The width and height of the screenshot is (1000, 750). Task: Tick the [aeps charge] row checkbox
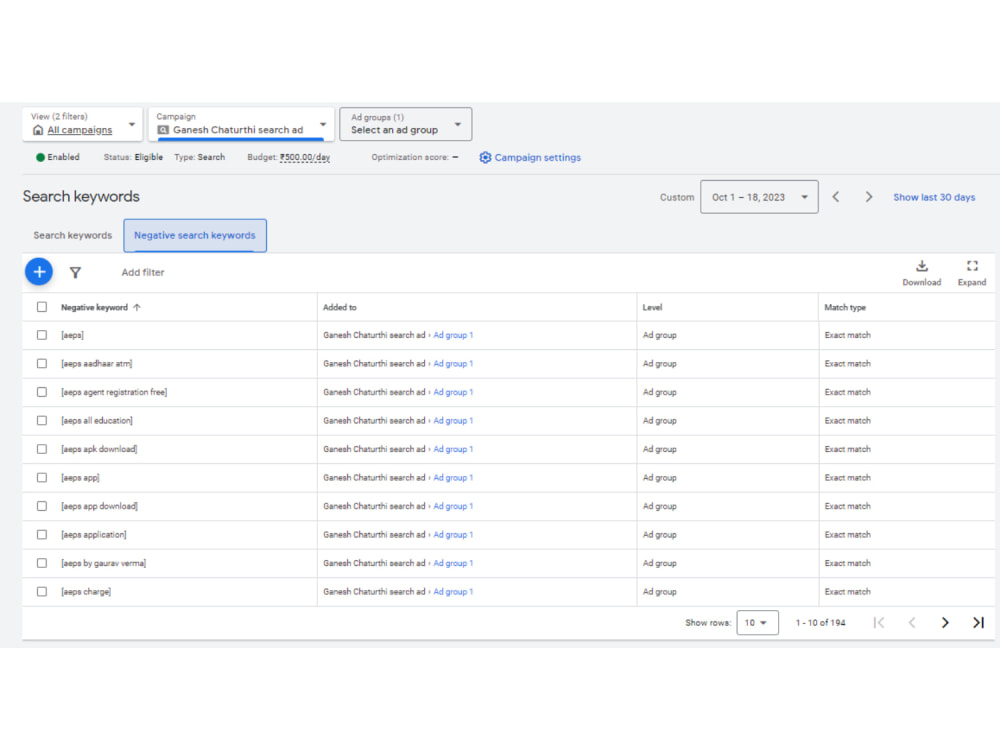tap(42, 592)
